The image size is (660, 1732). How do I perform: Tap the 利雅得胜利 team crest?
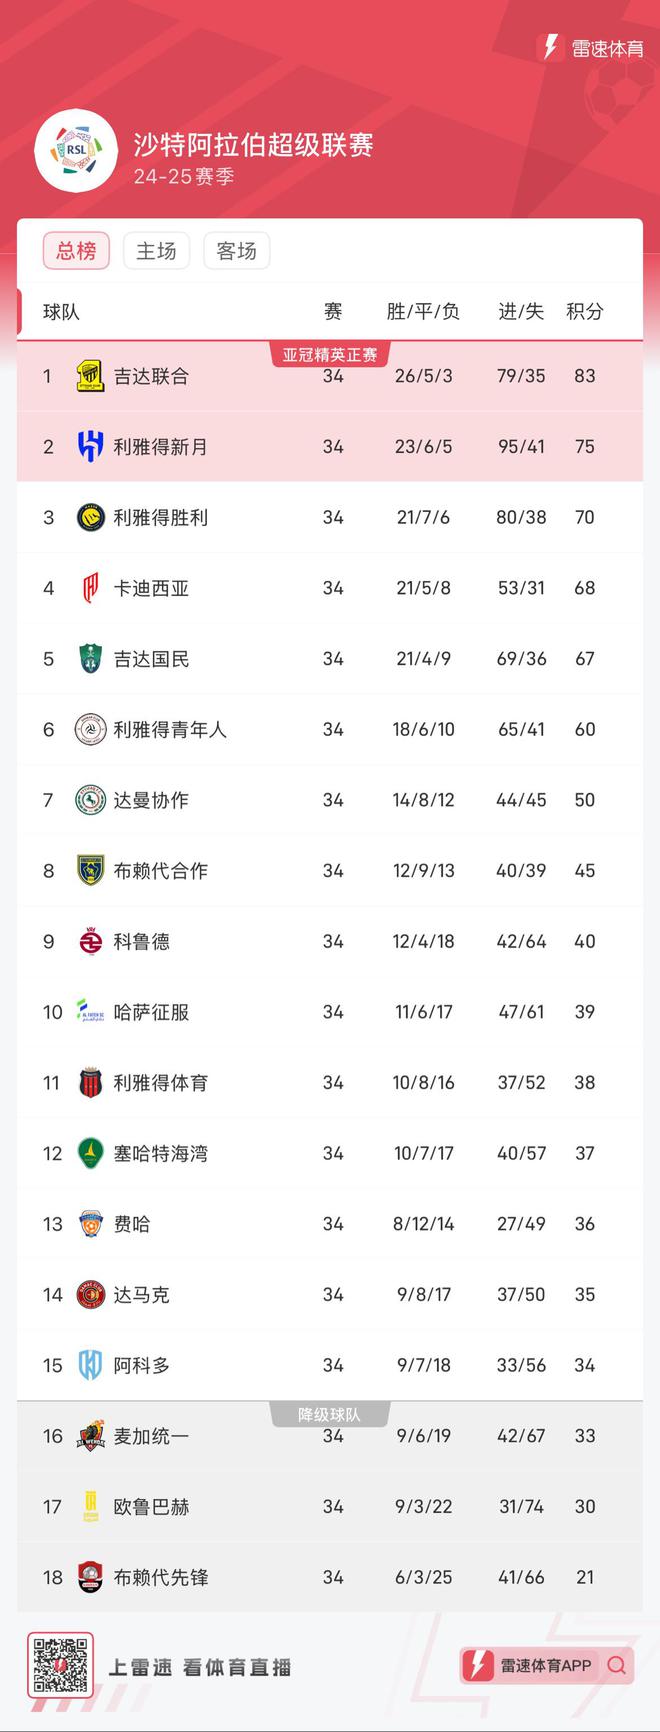click(90, 517)
